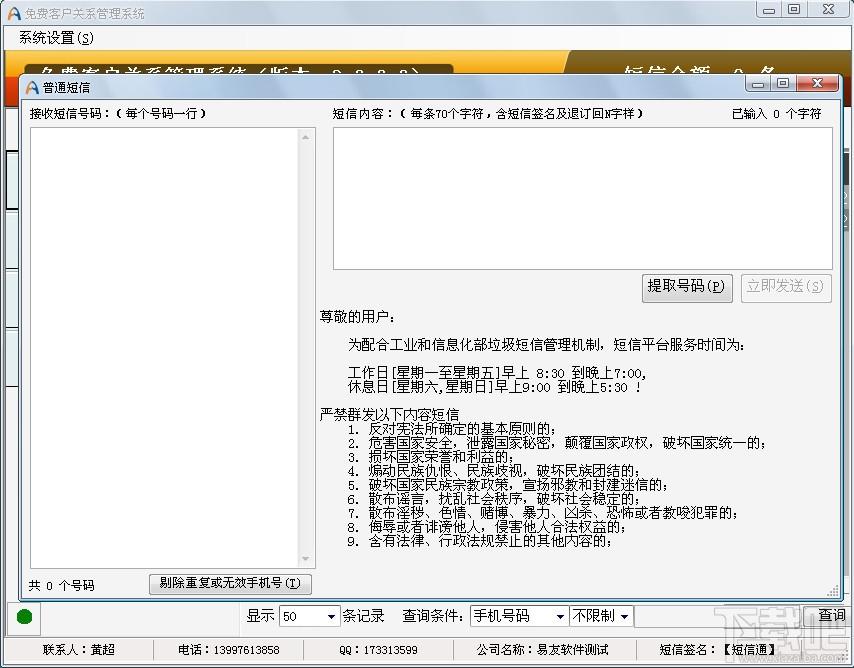
Task: Click the 休息日 service hours line
Action: [x=495, y=387]
